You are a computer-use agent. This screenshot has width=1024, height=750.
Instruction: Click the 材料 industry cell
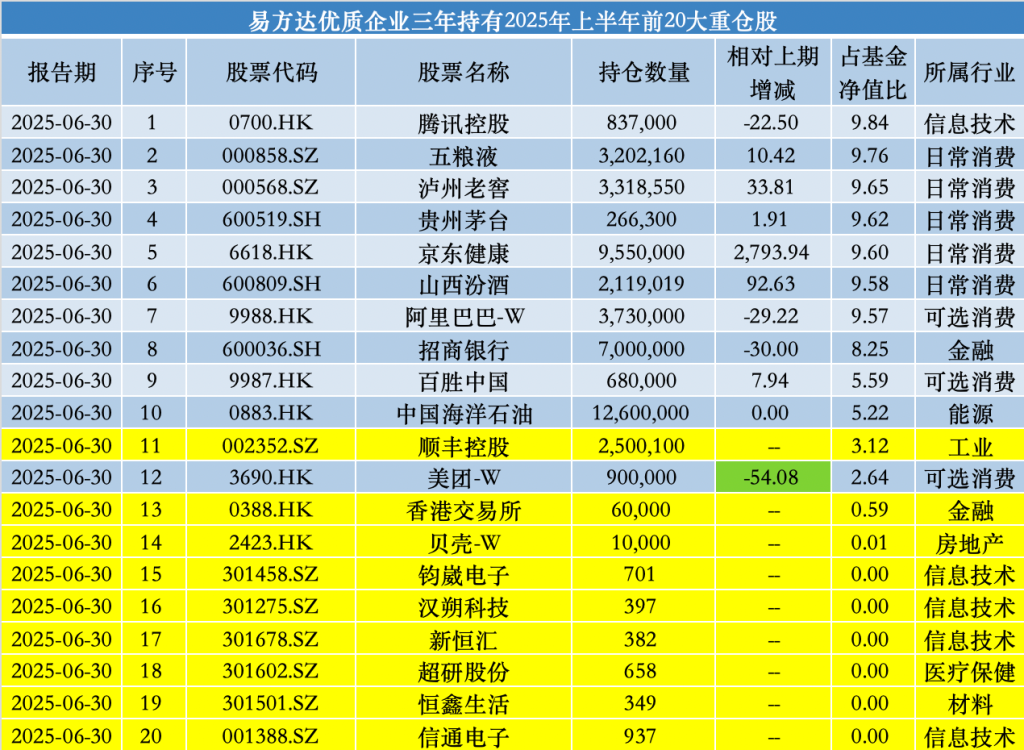pyautogui.click(x=969, y=704)
